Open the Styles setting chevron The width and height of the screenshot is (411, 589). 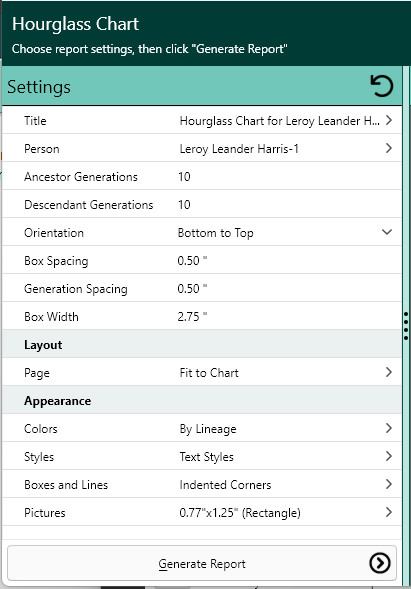click(389, 456)
